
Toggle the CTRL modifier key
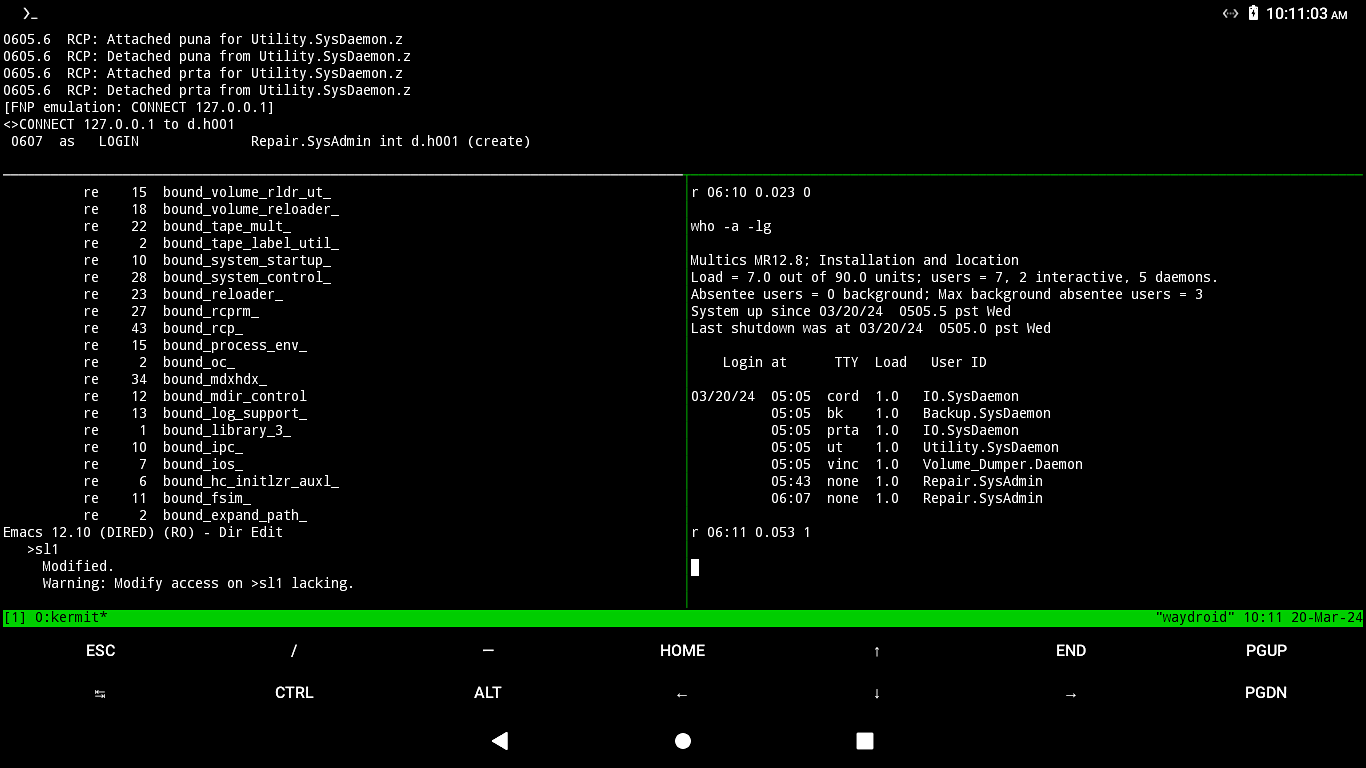point(294,693)
